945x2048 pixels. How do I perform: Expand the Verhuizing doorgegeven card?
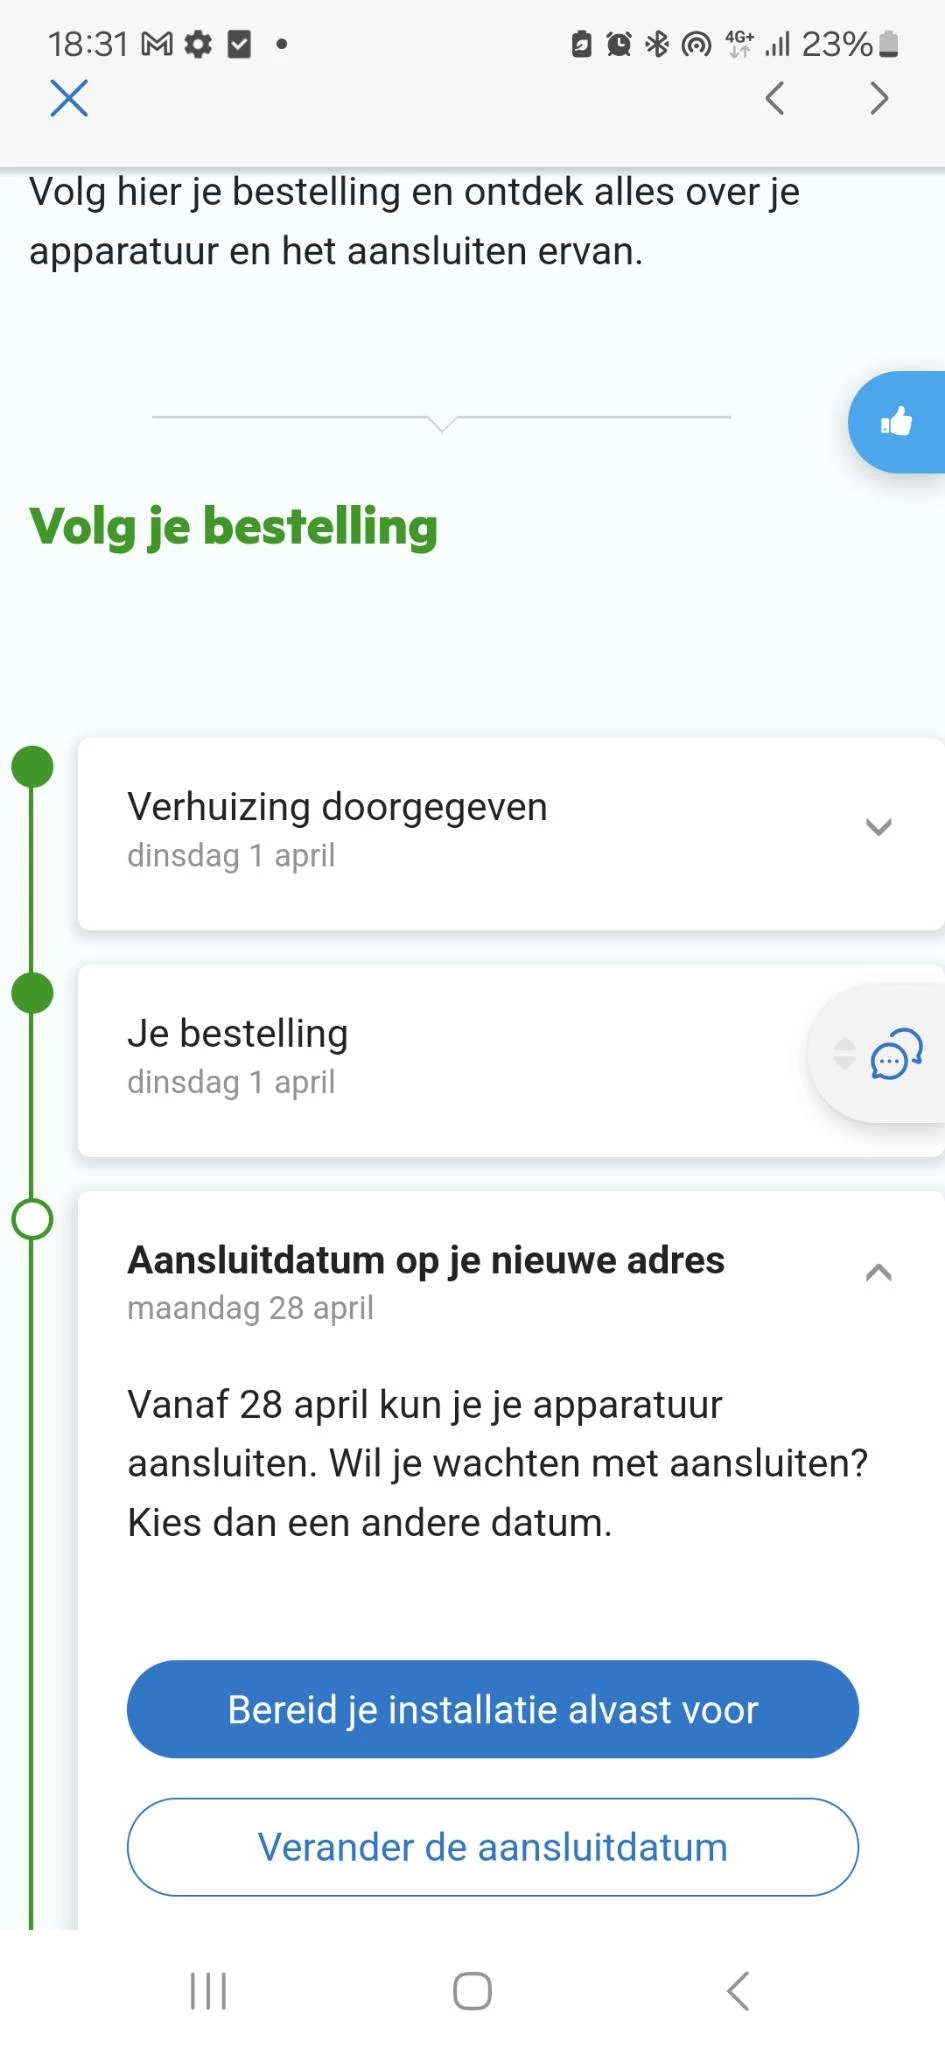pyautogui.click(x=878, y=827)
